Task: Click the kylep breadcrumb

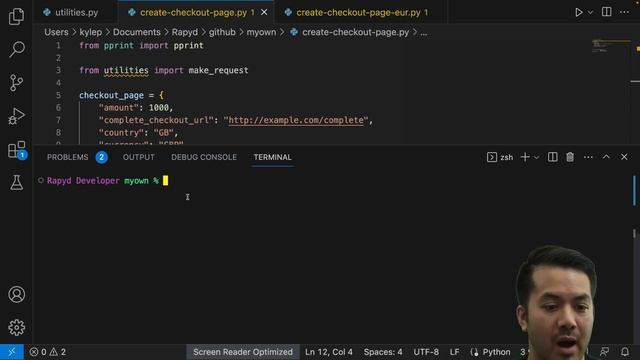Action: coord(91,32)
